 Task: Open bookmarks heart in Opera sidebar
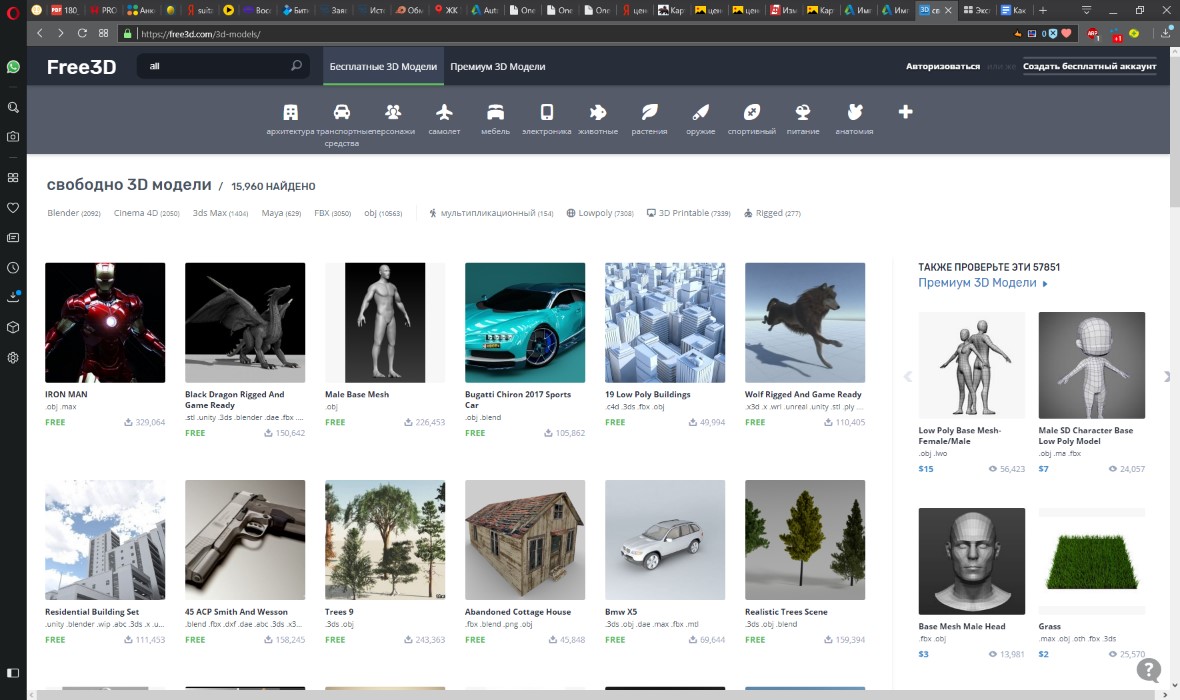pos(13,208)
